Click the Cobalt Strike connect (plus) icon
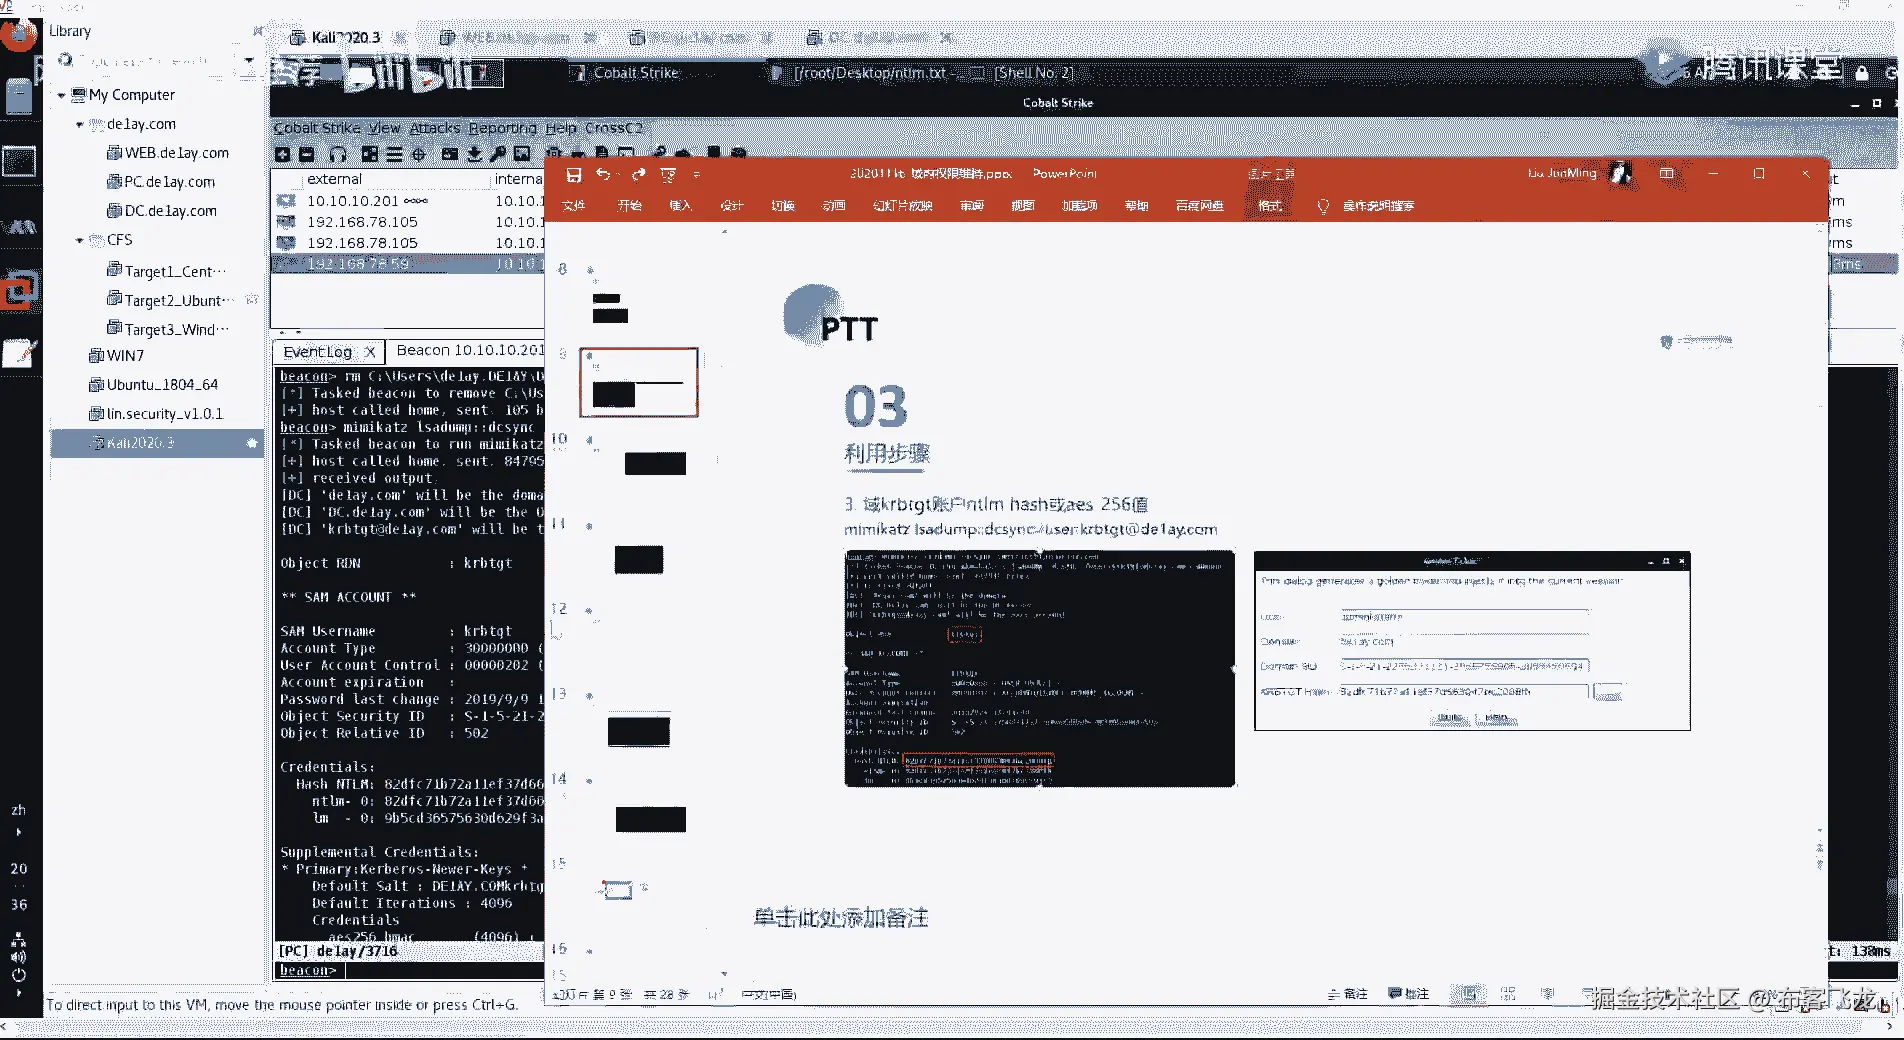The image size is (1904, 1040). [x=283, y=154]
